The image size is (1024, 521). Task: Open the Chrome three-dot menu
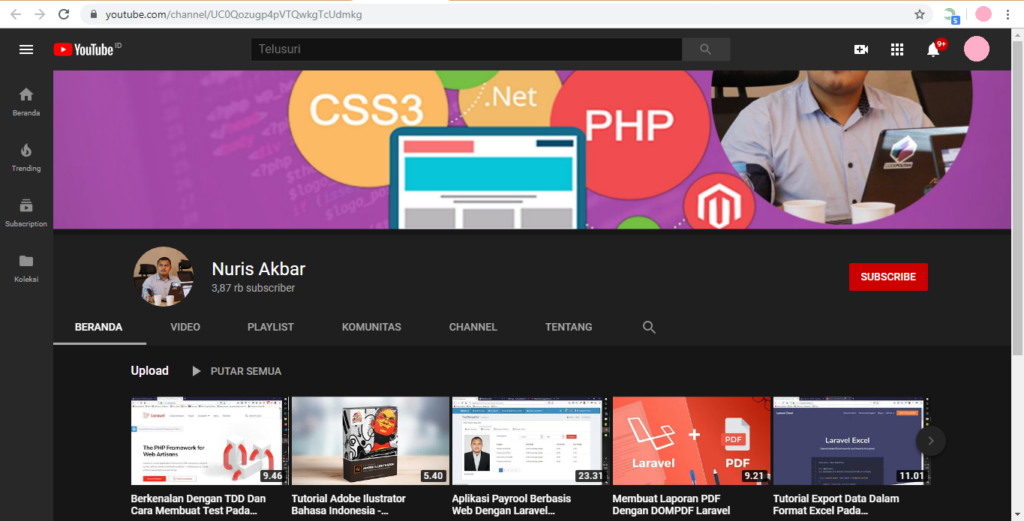point(1008,14)
